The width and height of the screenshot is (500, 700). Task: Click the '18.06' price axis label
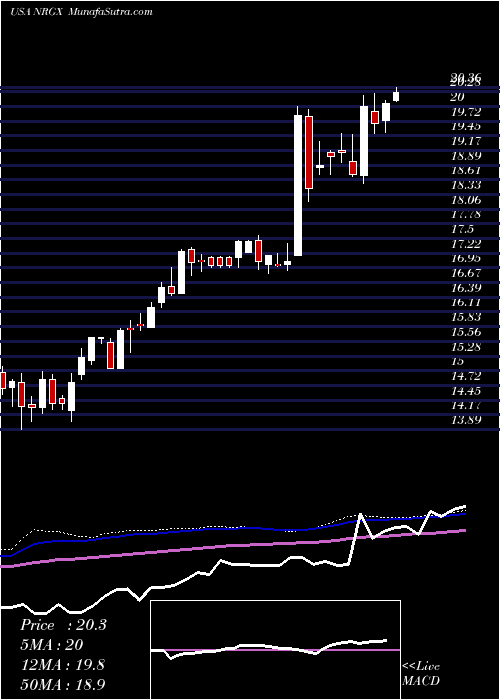(466, 200)
